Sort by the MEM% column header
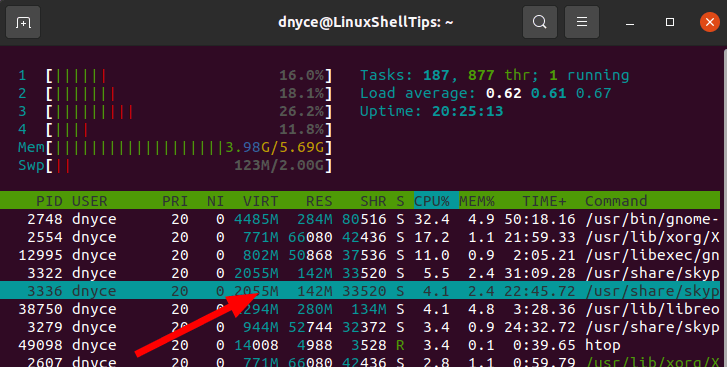The height and width of the screenshot is (367, 727). (477, 201)
